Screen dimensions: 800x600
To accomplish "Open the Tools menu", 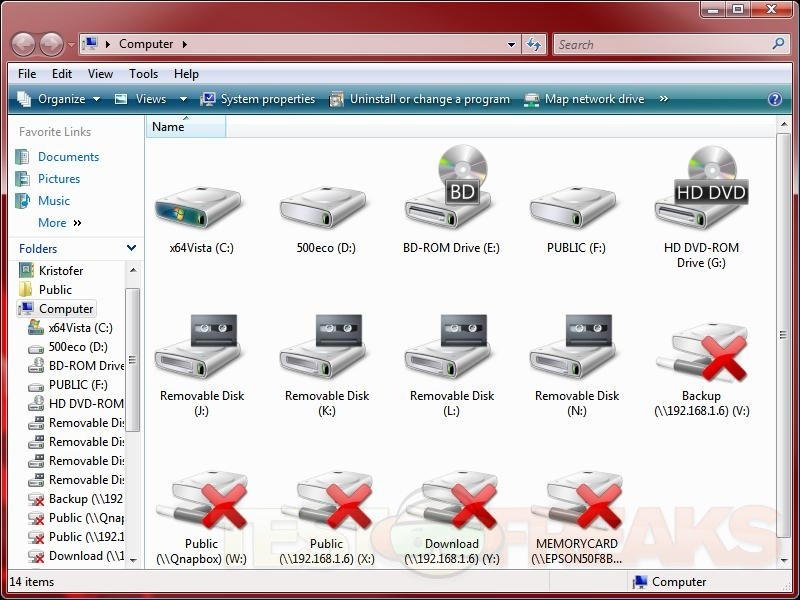I will point(143,74).
